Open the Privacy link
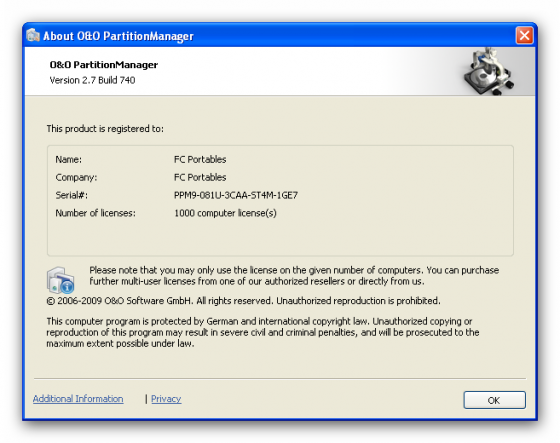The width and height of the screenshot is (560, 443). coord(166,399)
